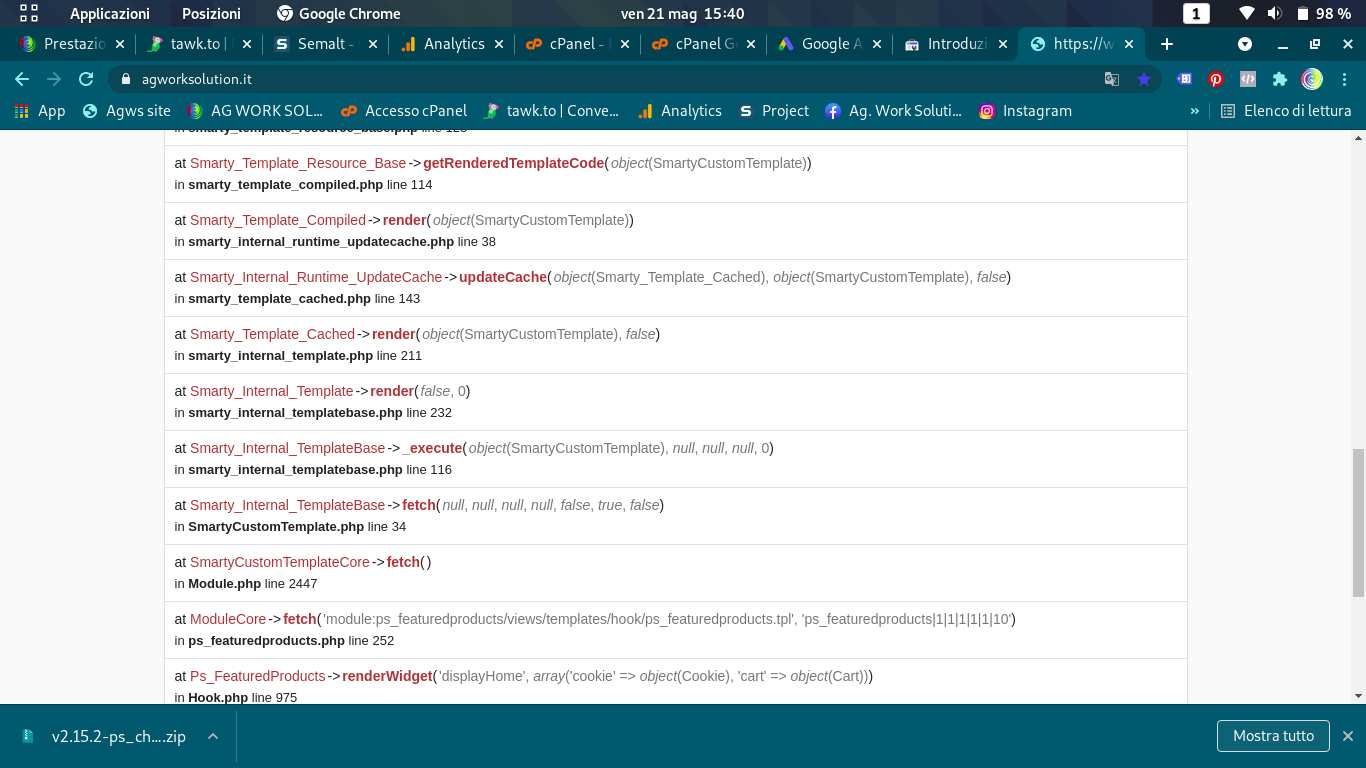Click the ModuleCore class name
The width and height of the screenshot is (1366, 768).
[x=228, y=619]
